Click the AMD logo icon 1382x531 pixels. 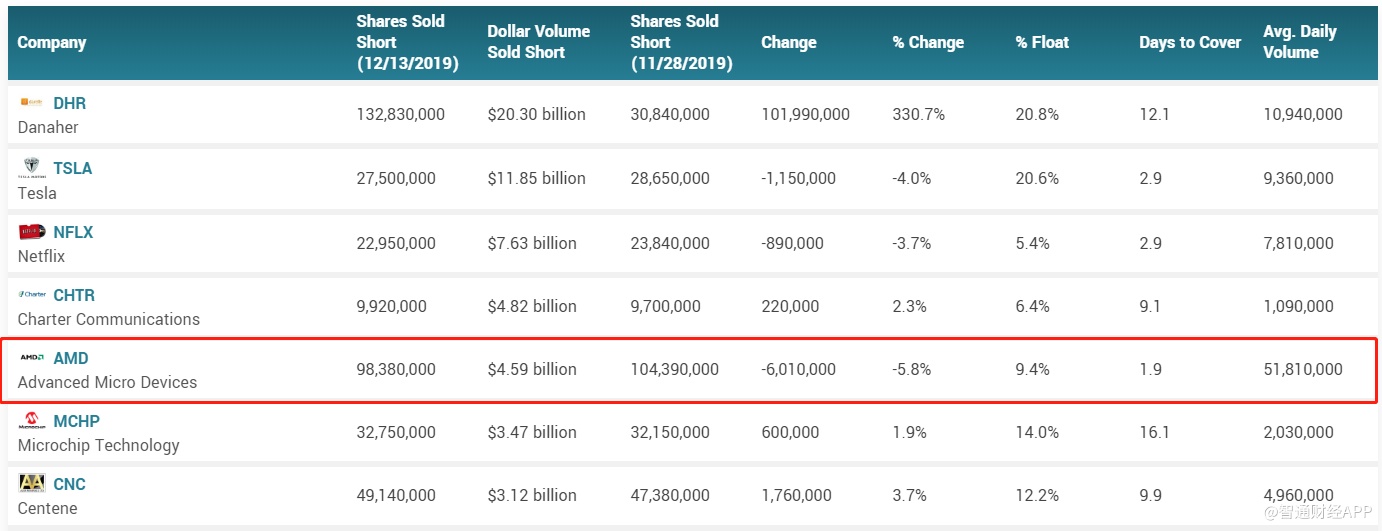click(x=32, y=358)
